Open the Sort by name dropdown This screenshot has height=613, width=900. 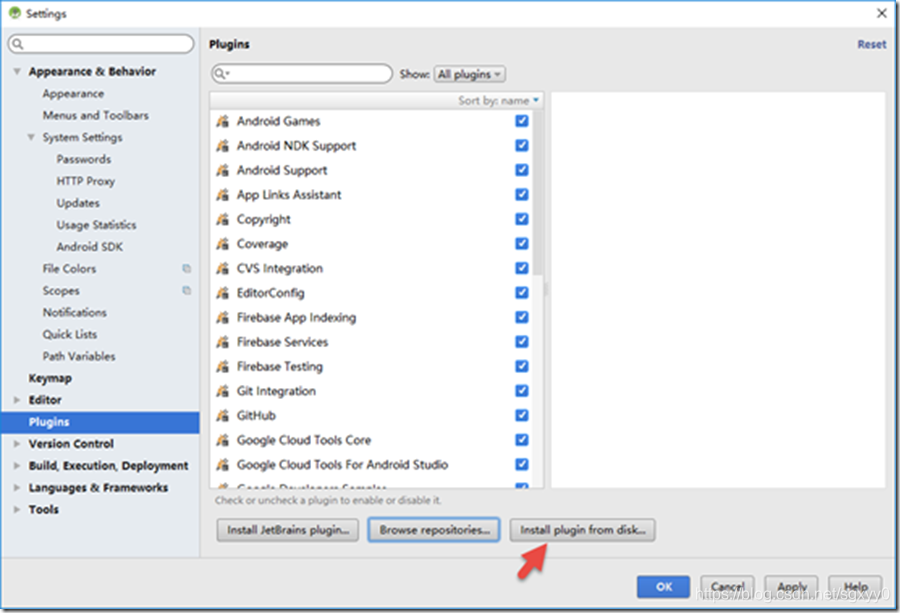[x=498, y=100]
